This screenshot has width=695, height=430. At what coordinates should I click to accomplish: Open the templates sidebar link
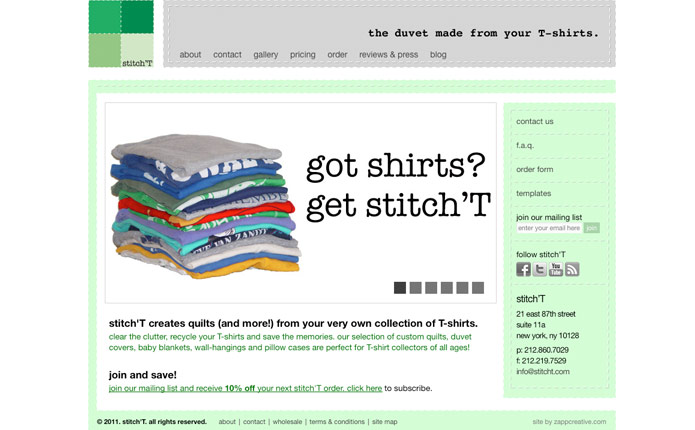[x=533, y=193]
